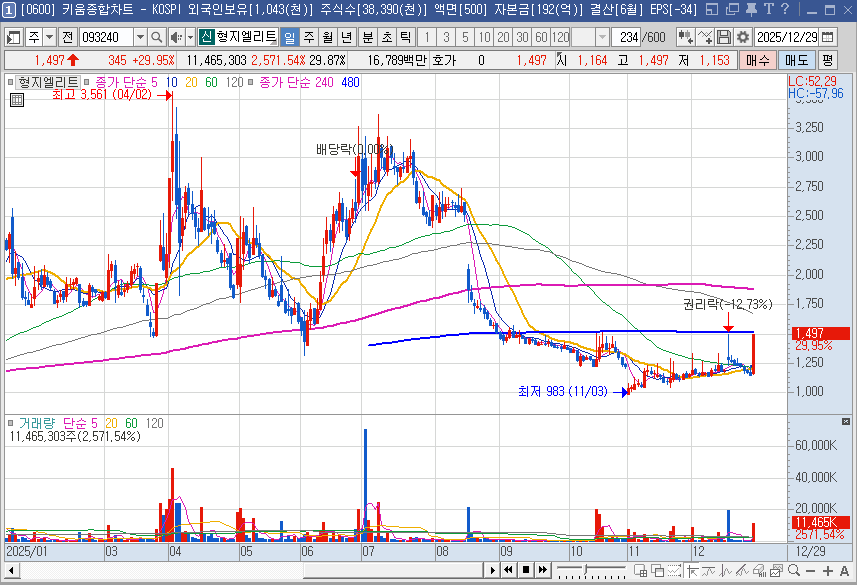Screen dimensions: 857x585
Task: Click the T font icon in title bar
Action: point(768,9)
